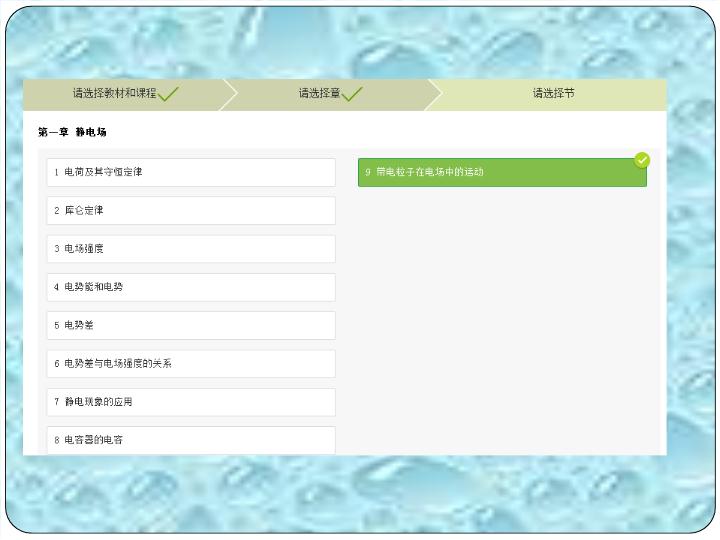720x540 pixels.
Task: Select section 8 电容器的电容
Action: 191,440
